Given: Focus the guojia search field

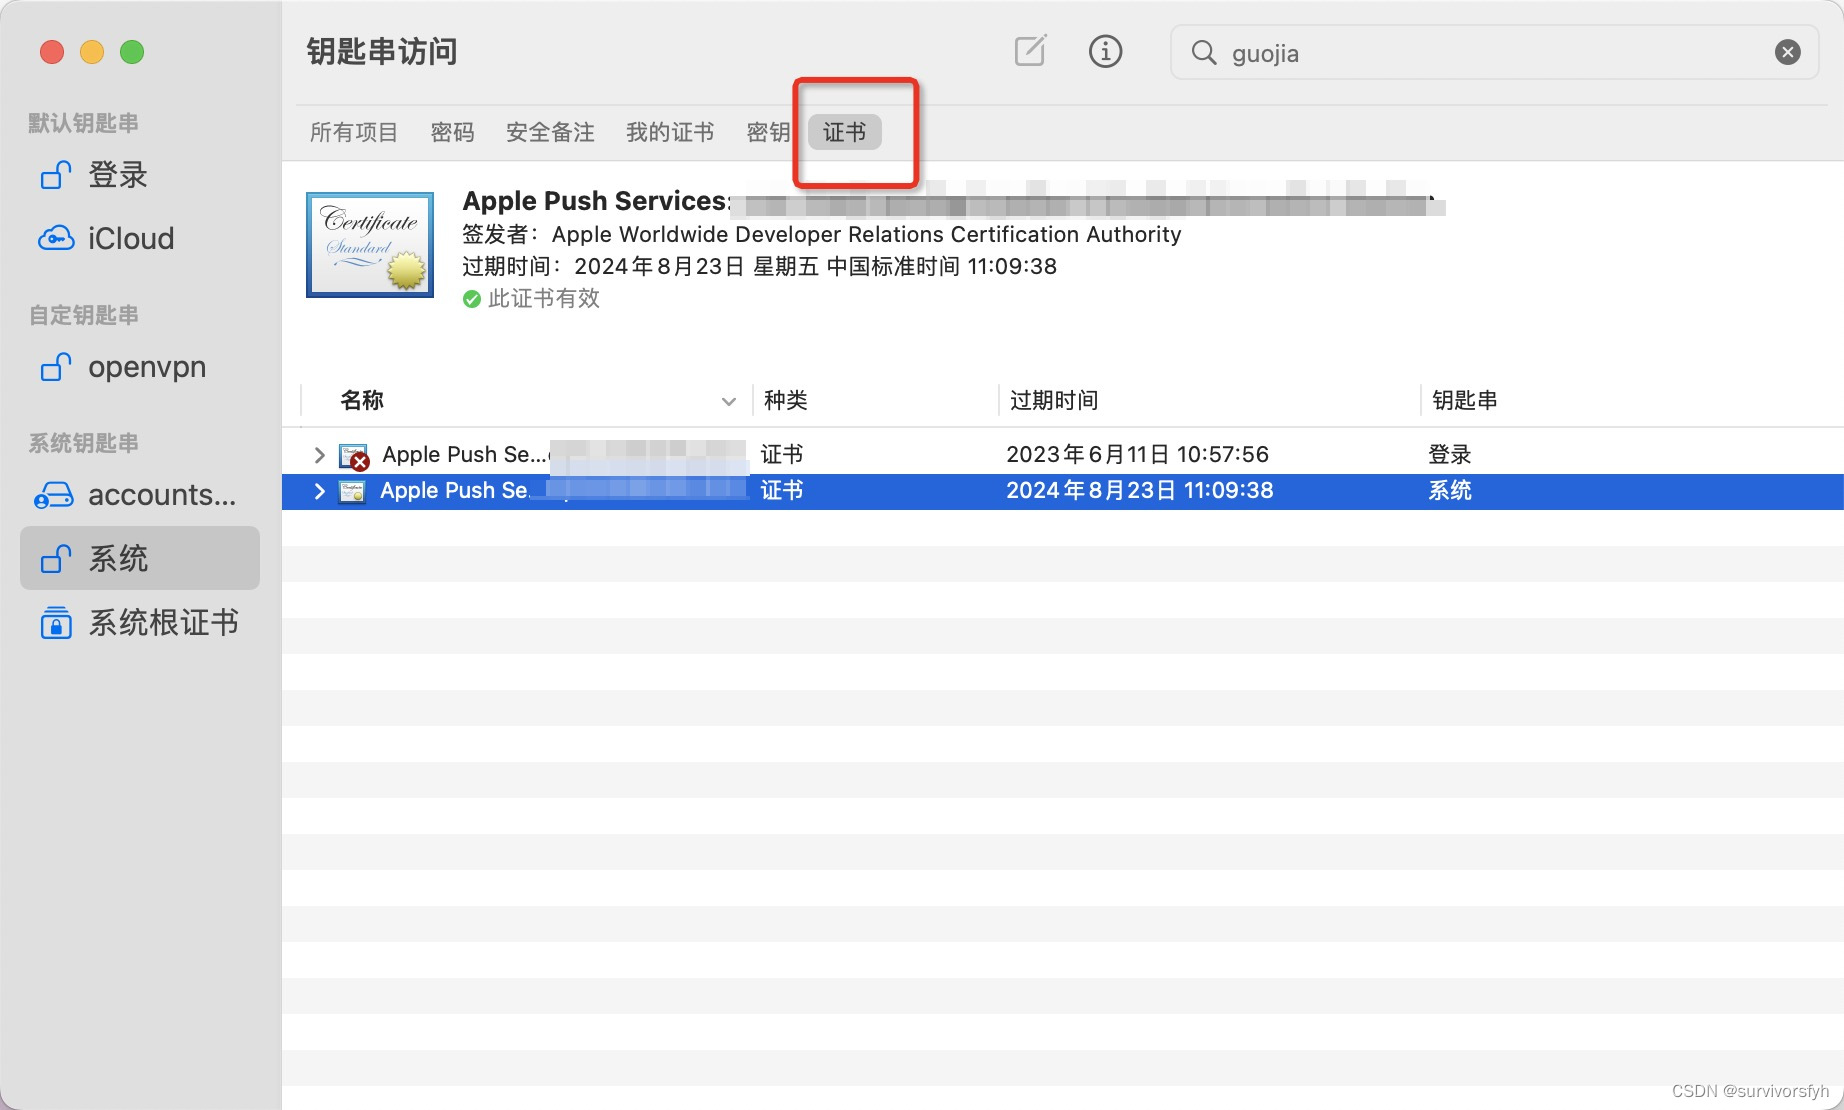Looking at the screenshot, I should point(1494,52).
